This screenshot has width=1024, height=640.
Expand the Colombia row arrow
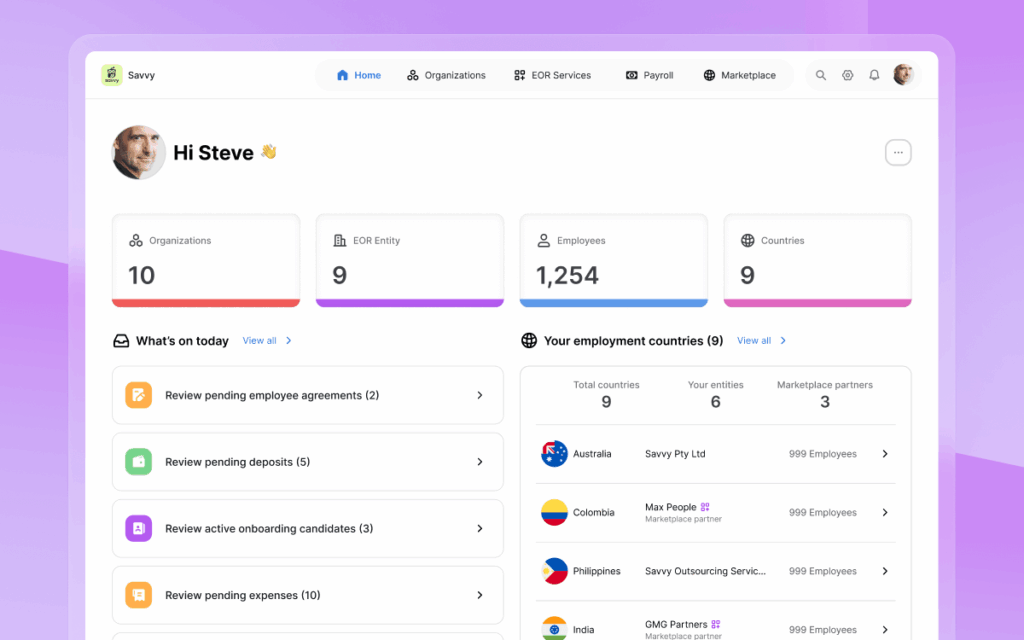point(885,513)
